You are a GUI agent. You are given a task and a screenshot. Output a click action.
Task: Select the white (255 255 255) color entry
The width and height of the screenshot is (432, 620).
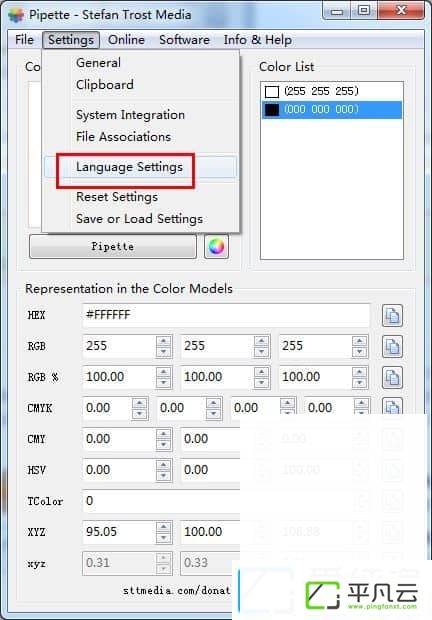[331, 91]
